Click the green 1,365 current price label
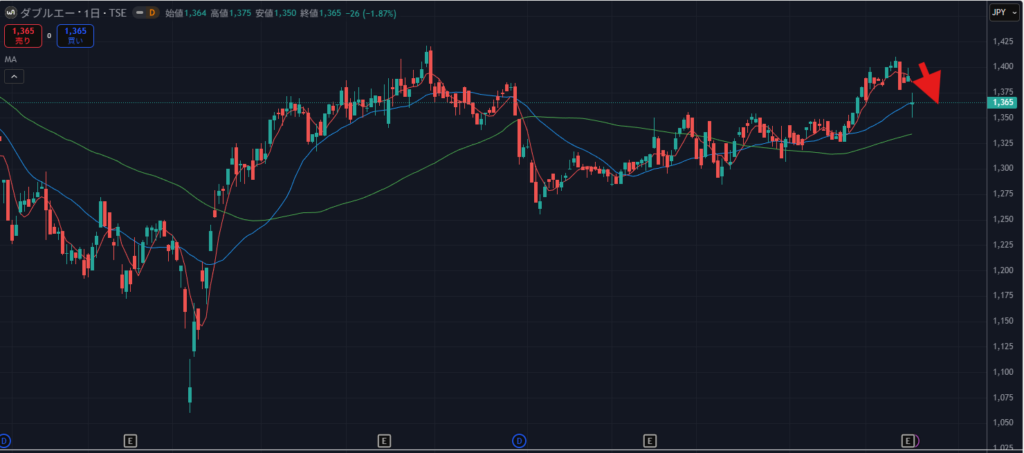The image size is (1024, 453). click(1001, 102)
